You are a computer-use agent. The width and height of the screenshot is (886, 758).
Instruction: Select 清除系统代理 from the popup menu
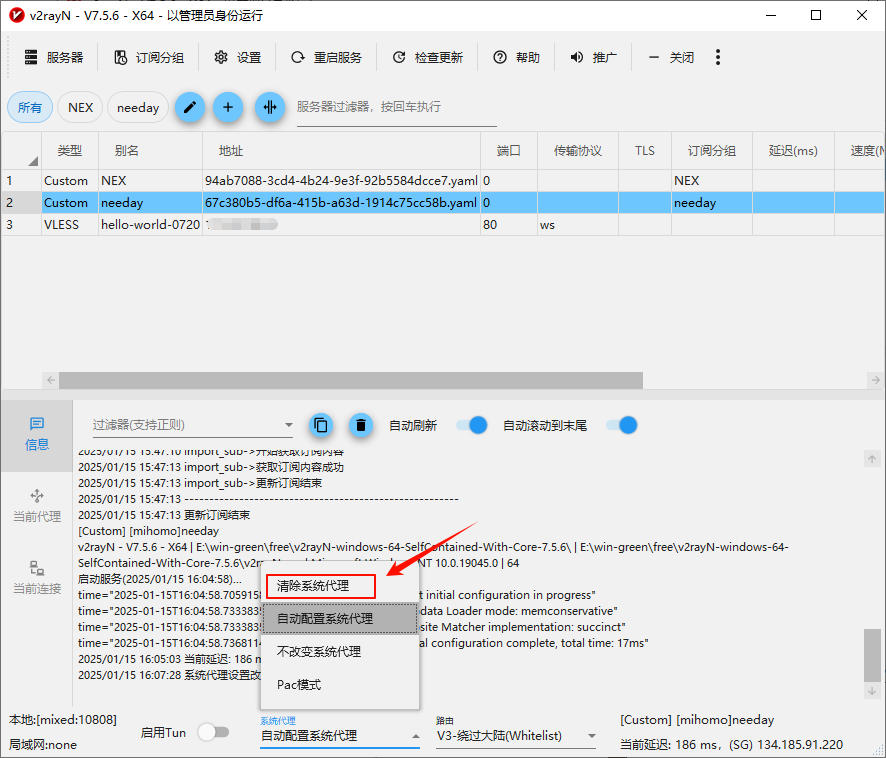coord(320,586)
